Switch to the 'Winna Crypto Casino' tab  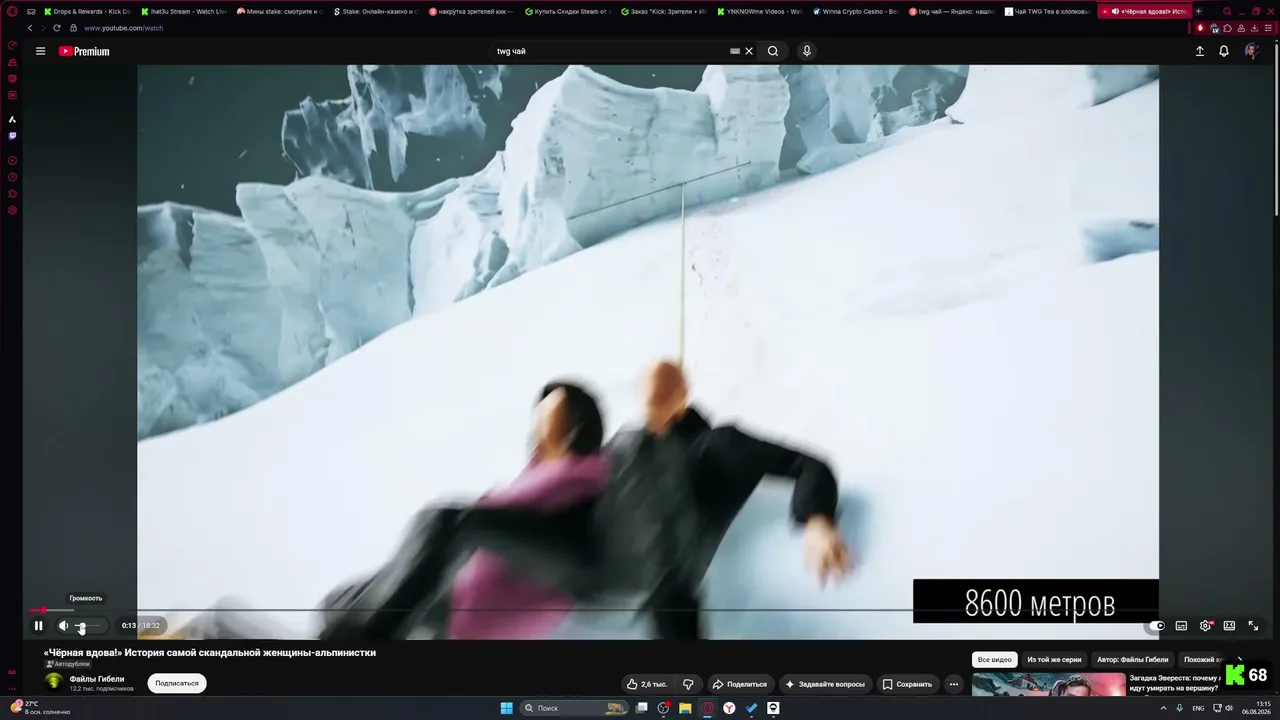point(856,11)
